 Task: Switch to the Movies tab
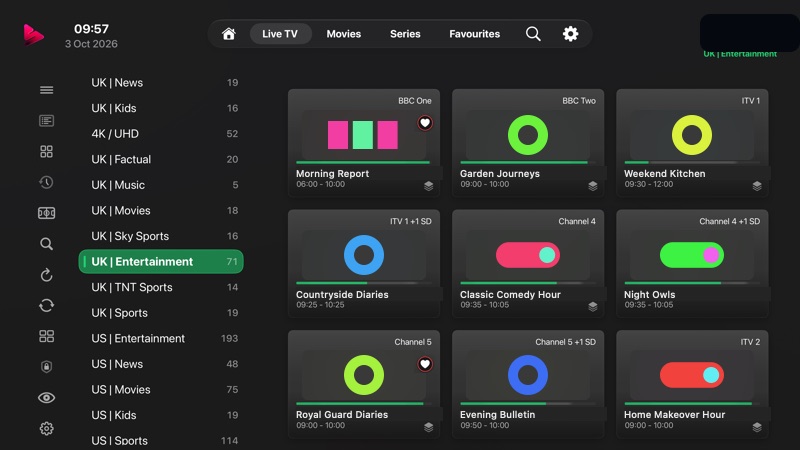344,34
